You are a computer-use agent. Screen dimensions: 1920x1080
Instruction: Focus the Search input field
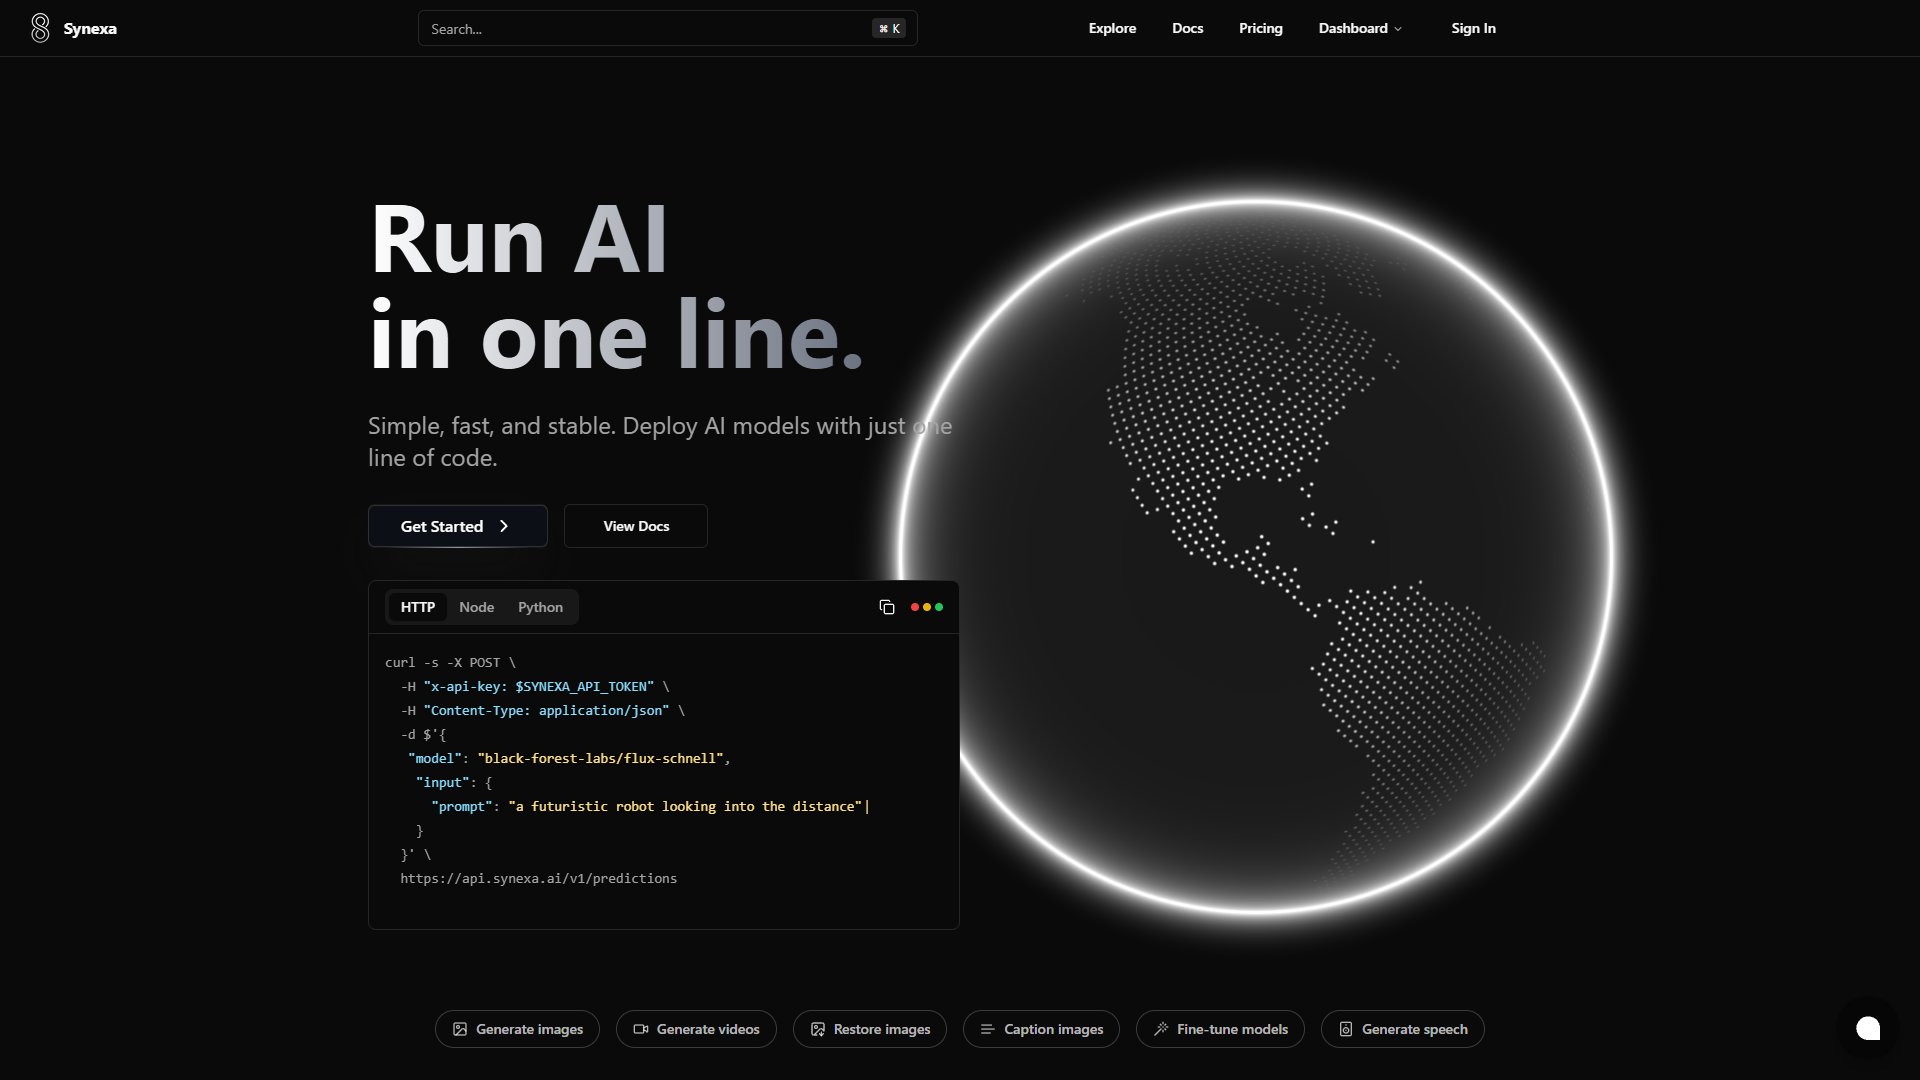(x=667, y=29)
